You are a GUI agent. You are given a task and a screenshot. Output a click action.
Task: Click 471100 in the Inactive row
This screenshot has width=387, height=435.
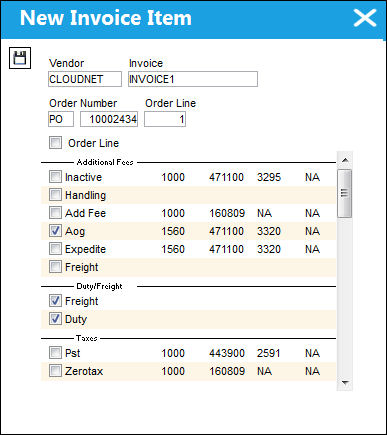pos(227,177)
